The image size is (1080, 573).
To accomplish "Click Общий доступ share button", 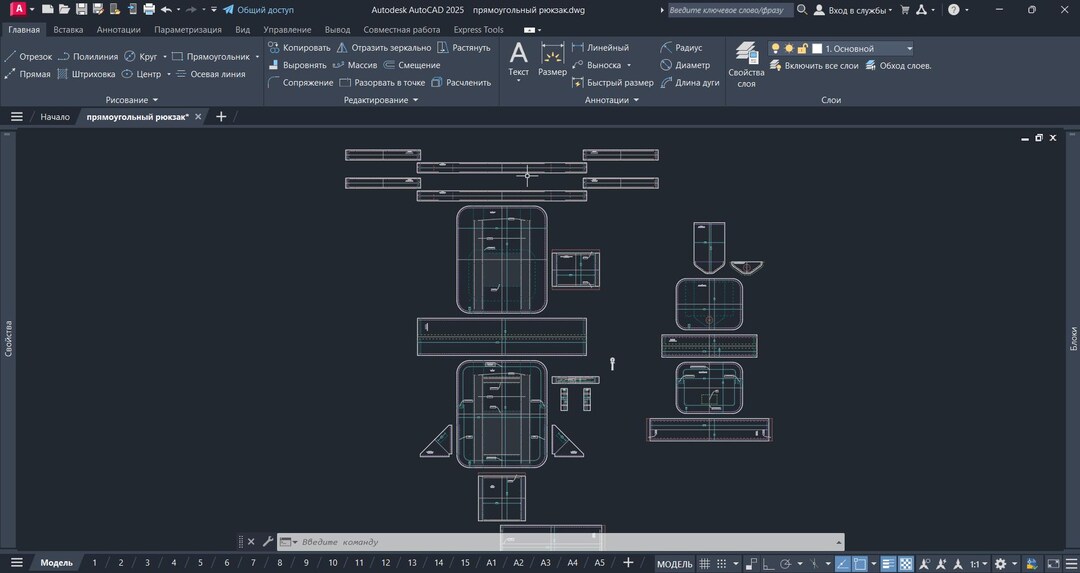I will click(x=258, y=10).
